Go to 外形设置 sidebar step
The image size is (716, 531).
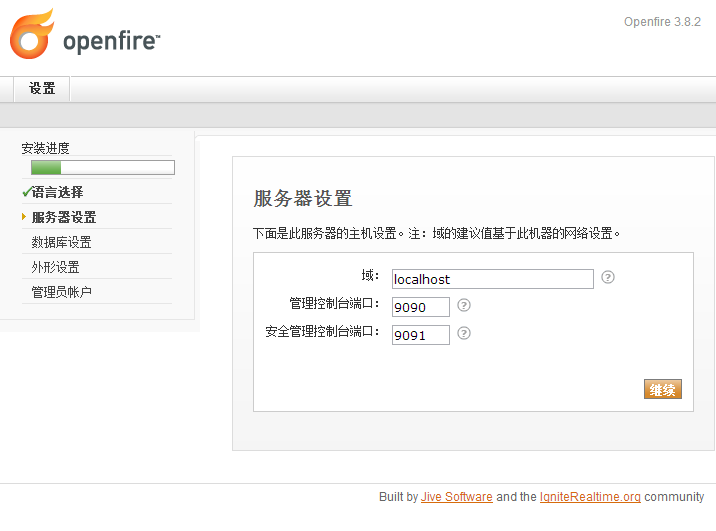tap(55, 267)
